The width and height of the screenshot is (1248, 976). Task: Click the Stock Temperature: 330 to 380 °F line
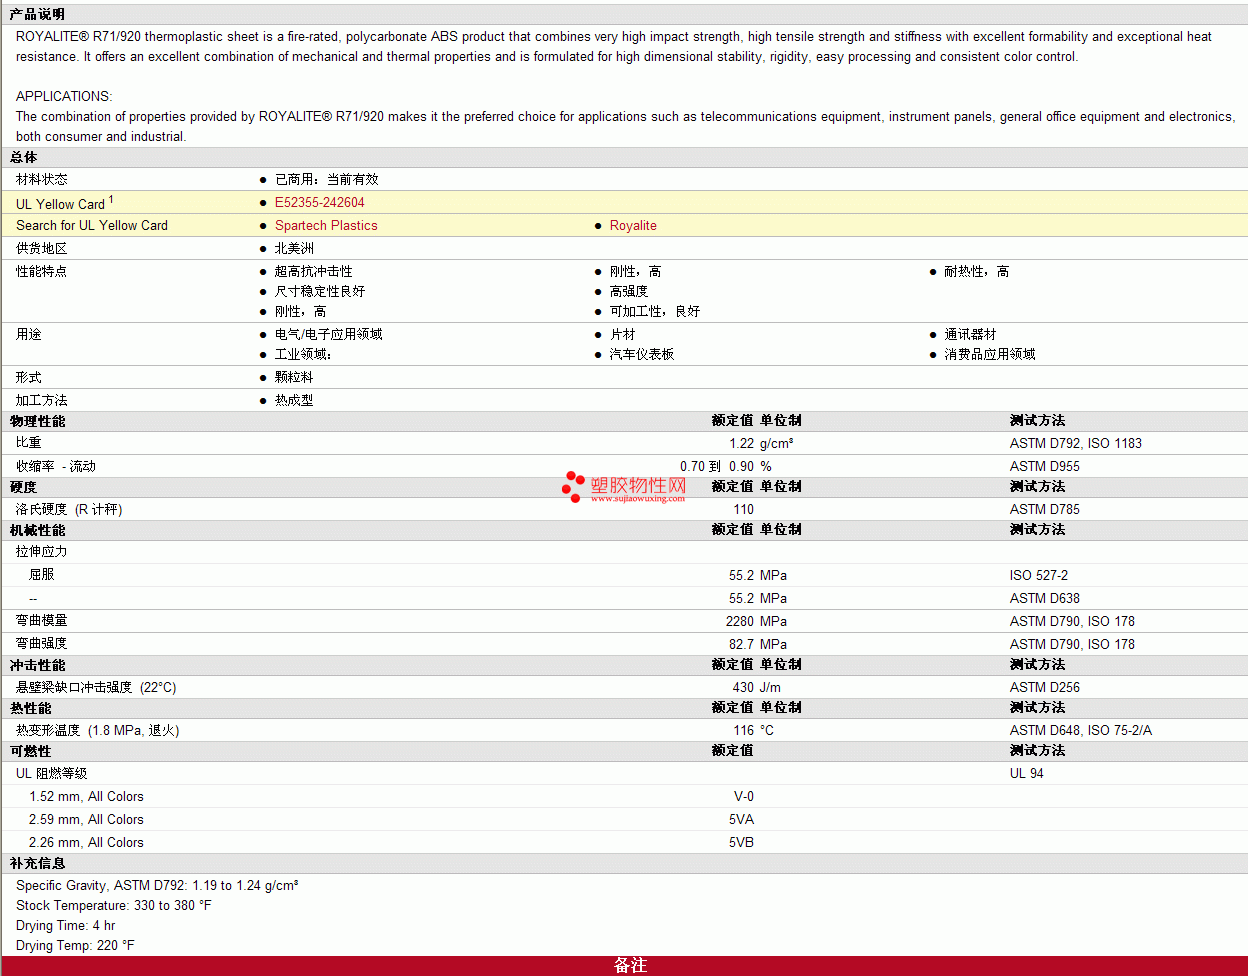point(113,905)
